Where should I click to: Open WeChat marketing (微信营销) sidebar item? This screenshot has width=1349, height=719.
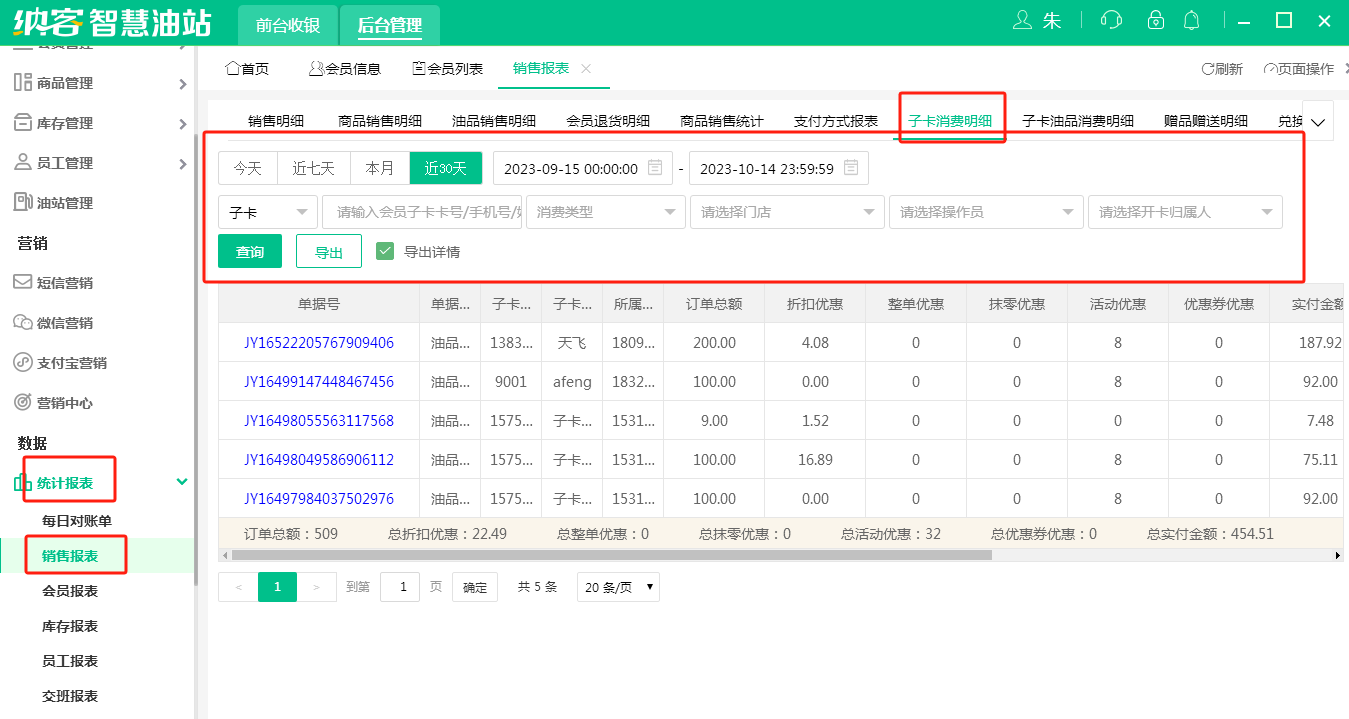pos(65,322)
